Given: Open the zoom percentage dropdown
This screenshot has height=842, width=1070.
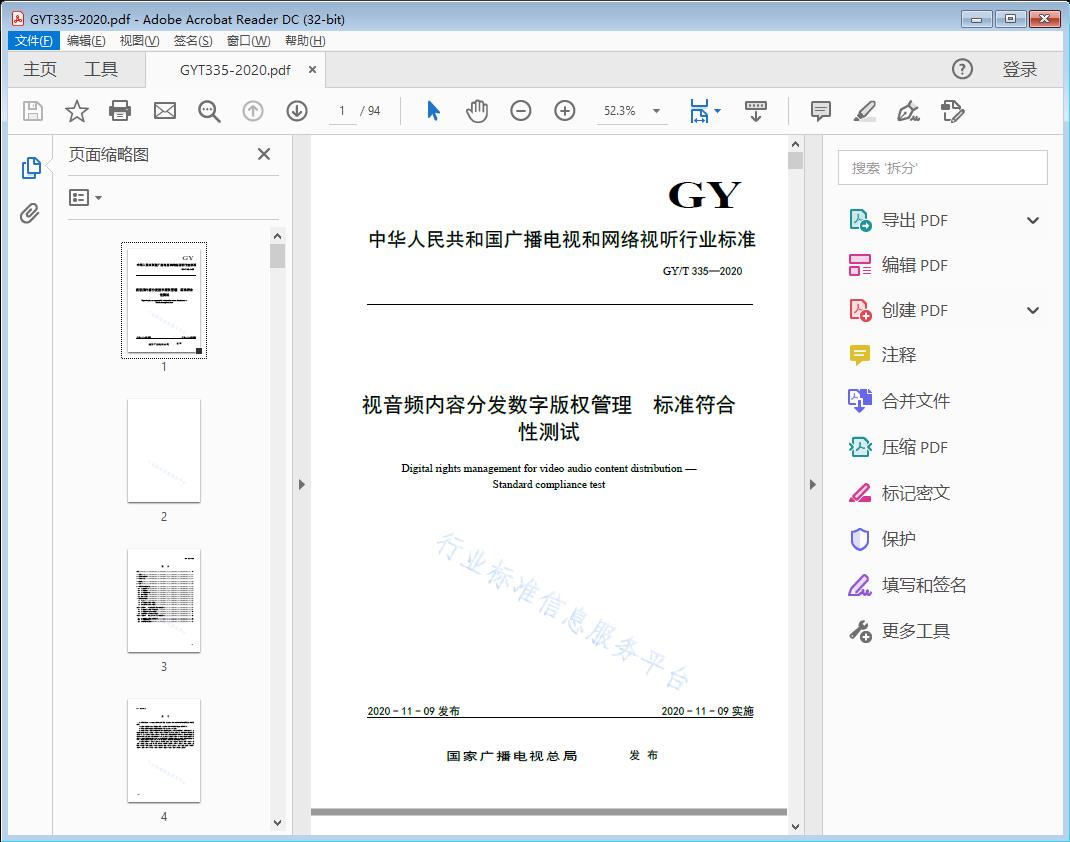Looking at the screenshot, I should [x=655, y=111].
